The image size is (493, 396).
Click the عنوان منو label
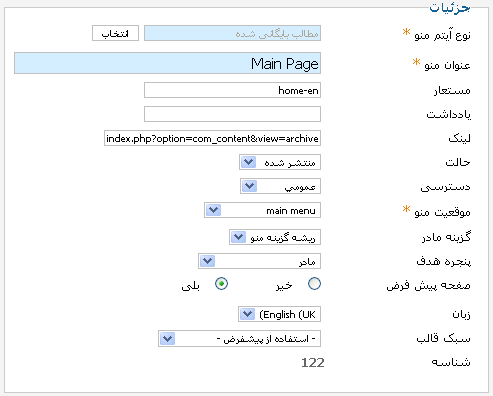pyautogui.click(x=447, y=65)
